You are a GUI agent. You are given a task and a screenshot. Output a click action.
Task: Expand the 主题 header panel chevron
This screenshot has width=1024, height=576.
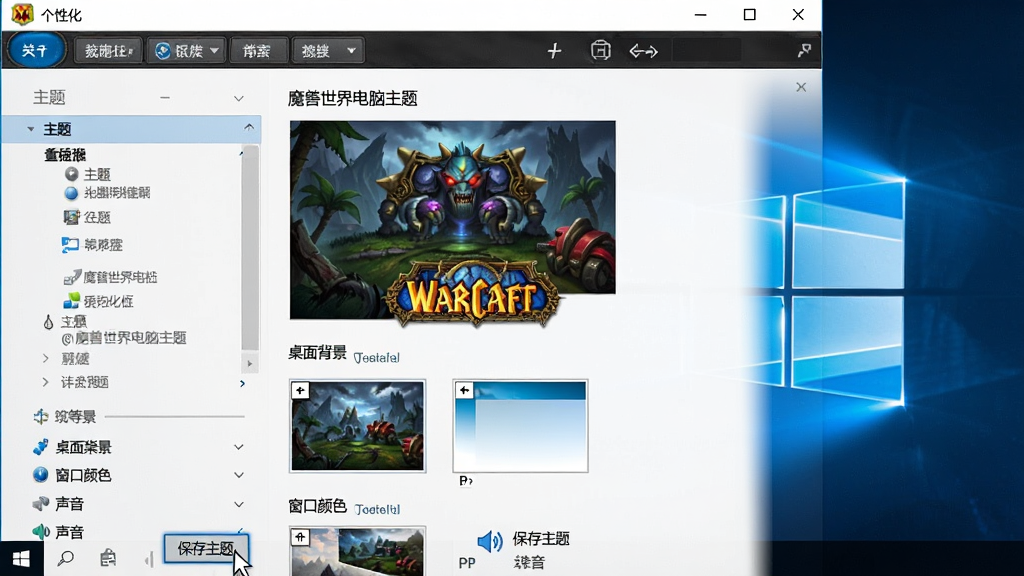[239, 98]
